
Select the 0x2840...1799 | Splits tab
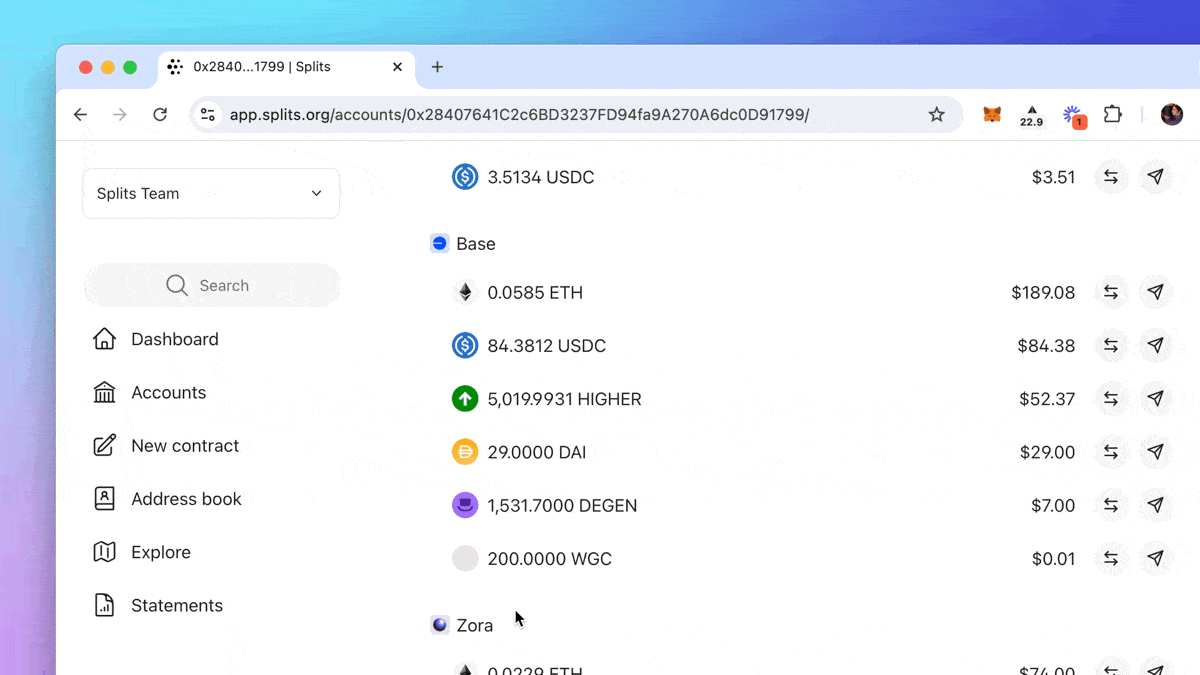pyautogui.click(x=286, y=67)
